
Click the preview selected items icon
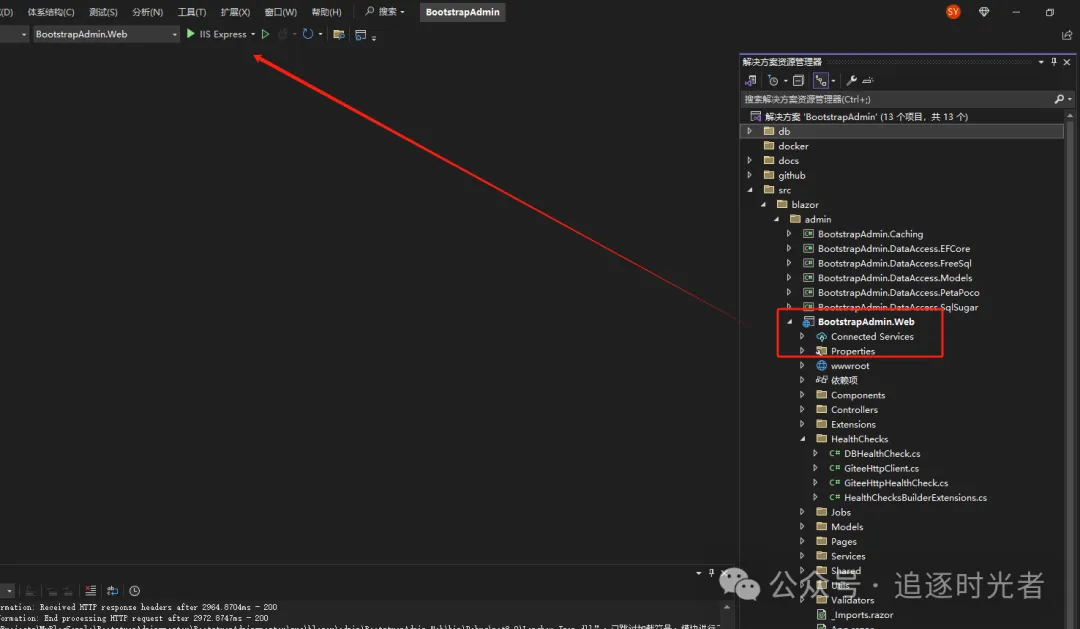click(x=868, y=81)
